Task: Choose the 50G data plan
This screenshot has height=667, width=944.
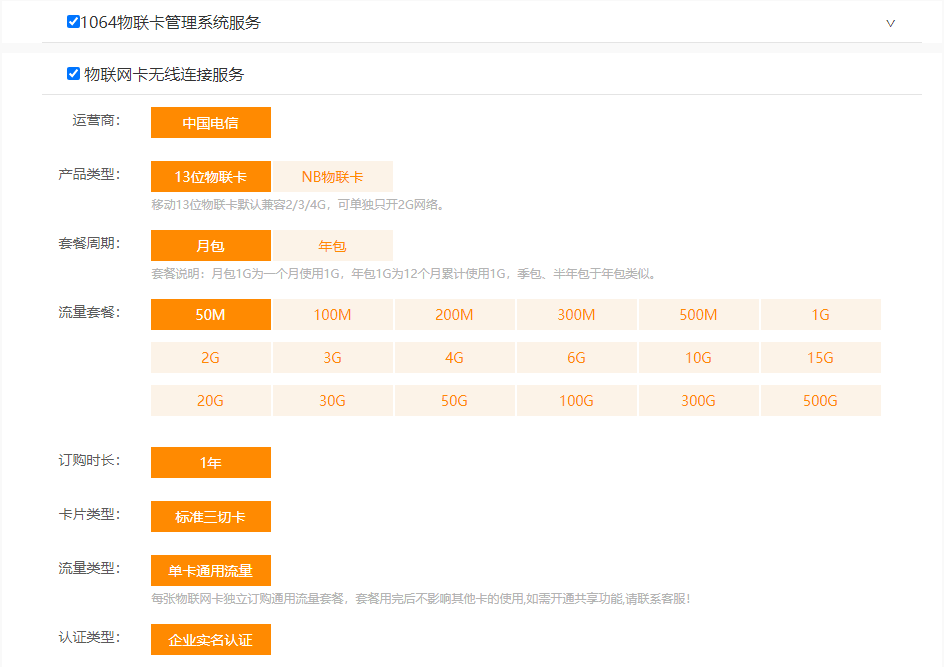Action: (x=455, y=400)
